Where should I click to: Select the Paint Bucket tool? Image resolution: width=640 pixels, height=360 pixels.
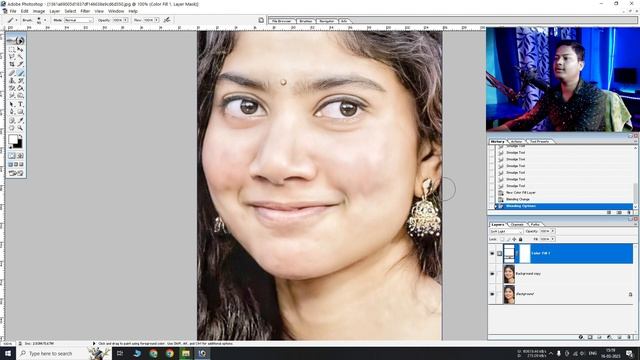[20, 88]
